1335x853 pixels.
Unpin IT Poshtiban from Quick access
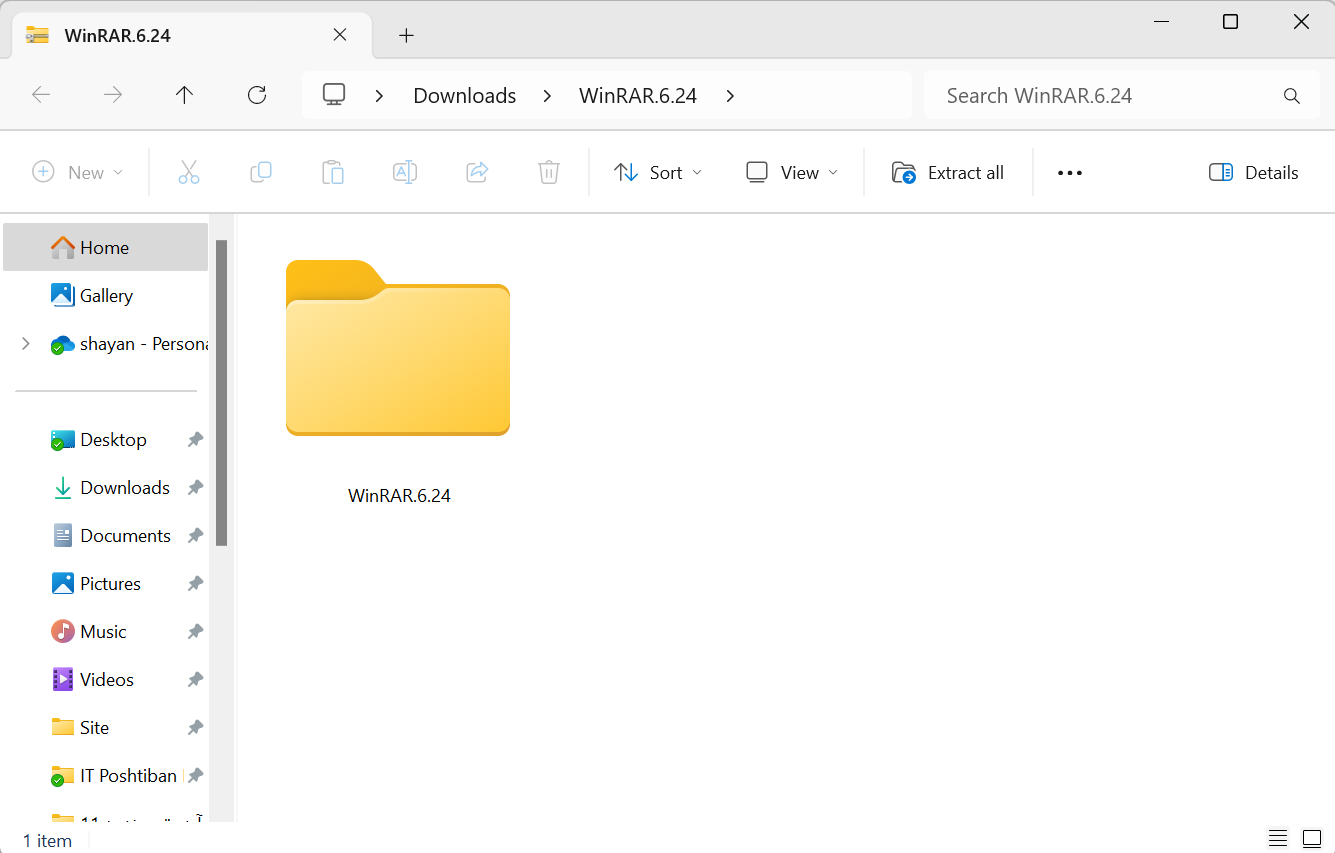click(196, 776)
